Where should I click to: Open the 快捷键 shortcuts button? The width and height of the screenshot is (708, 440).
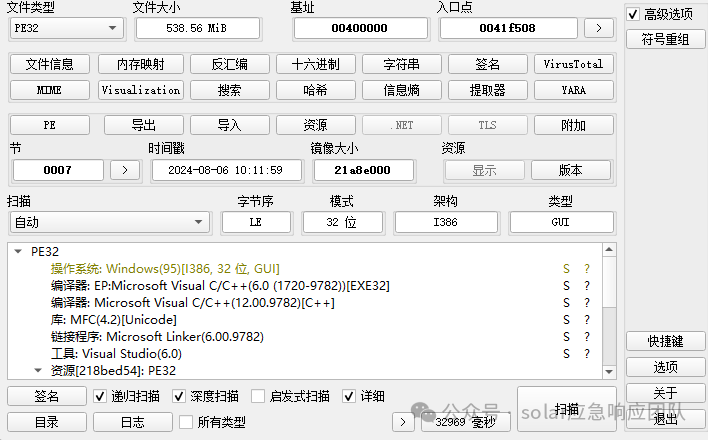(665, 341)
